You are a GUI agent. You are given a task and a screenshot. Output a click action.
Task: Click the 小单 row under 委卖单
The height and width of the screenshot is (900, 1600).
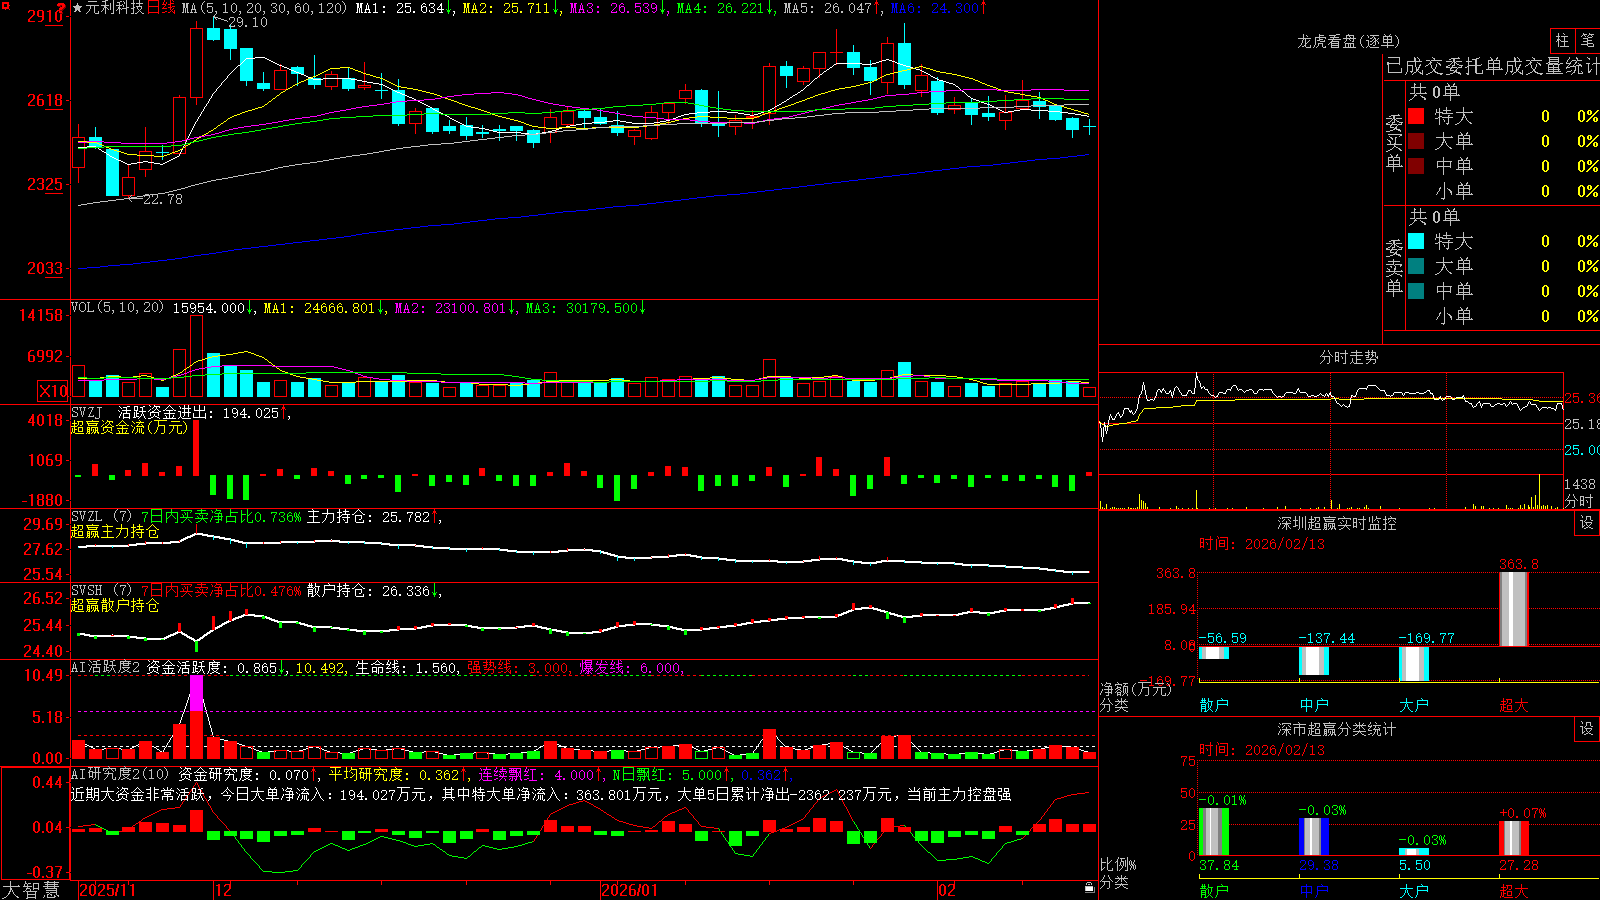click(1503, 316)
